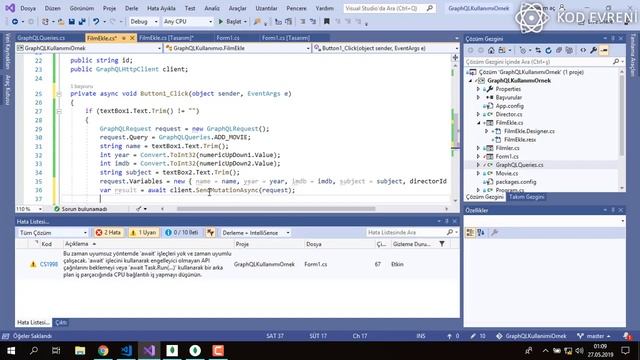640x360 pixels.
Task: Click the Save All icon in the toolbar
Action: pos(82,22)
